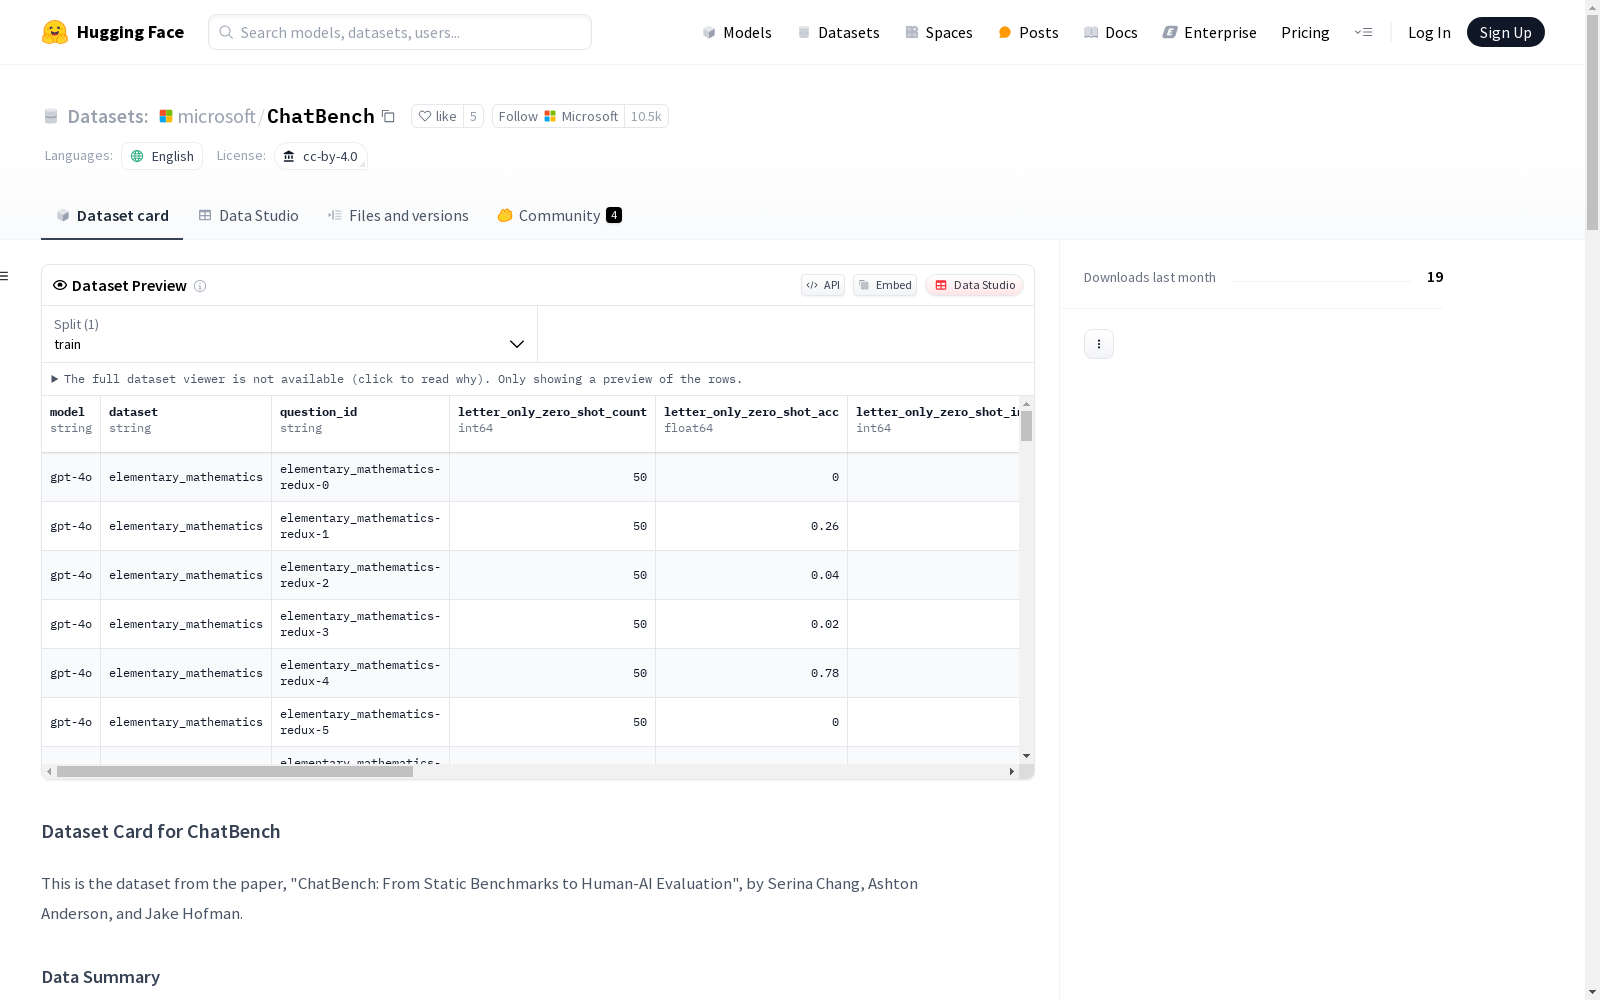Expand the more navigation menu icon
This screenshot has height=1000, width=1600.
coord(1363,32)
